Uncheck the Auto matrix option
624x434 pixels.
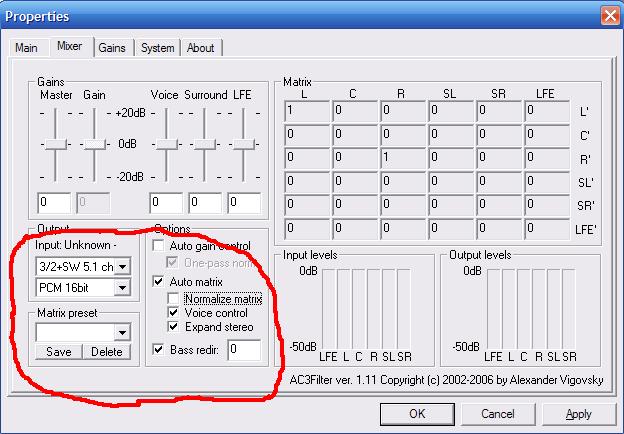158,282
